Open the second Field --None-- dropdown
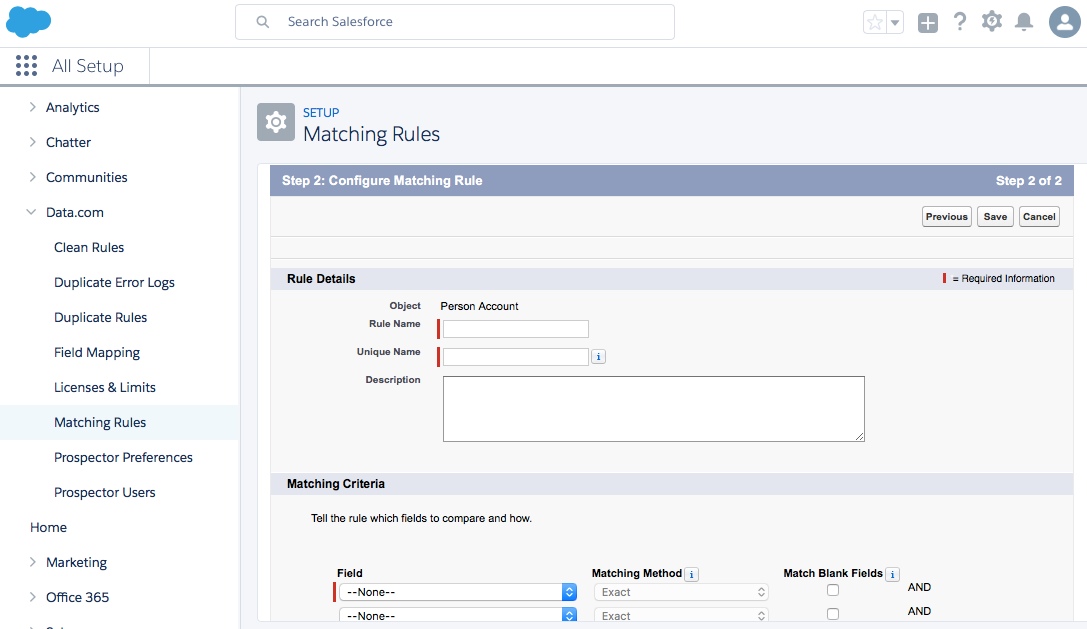This screenshot has width=1087, height=629. pos(458,615)
